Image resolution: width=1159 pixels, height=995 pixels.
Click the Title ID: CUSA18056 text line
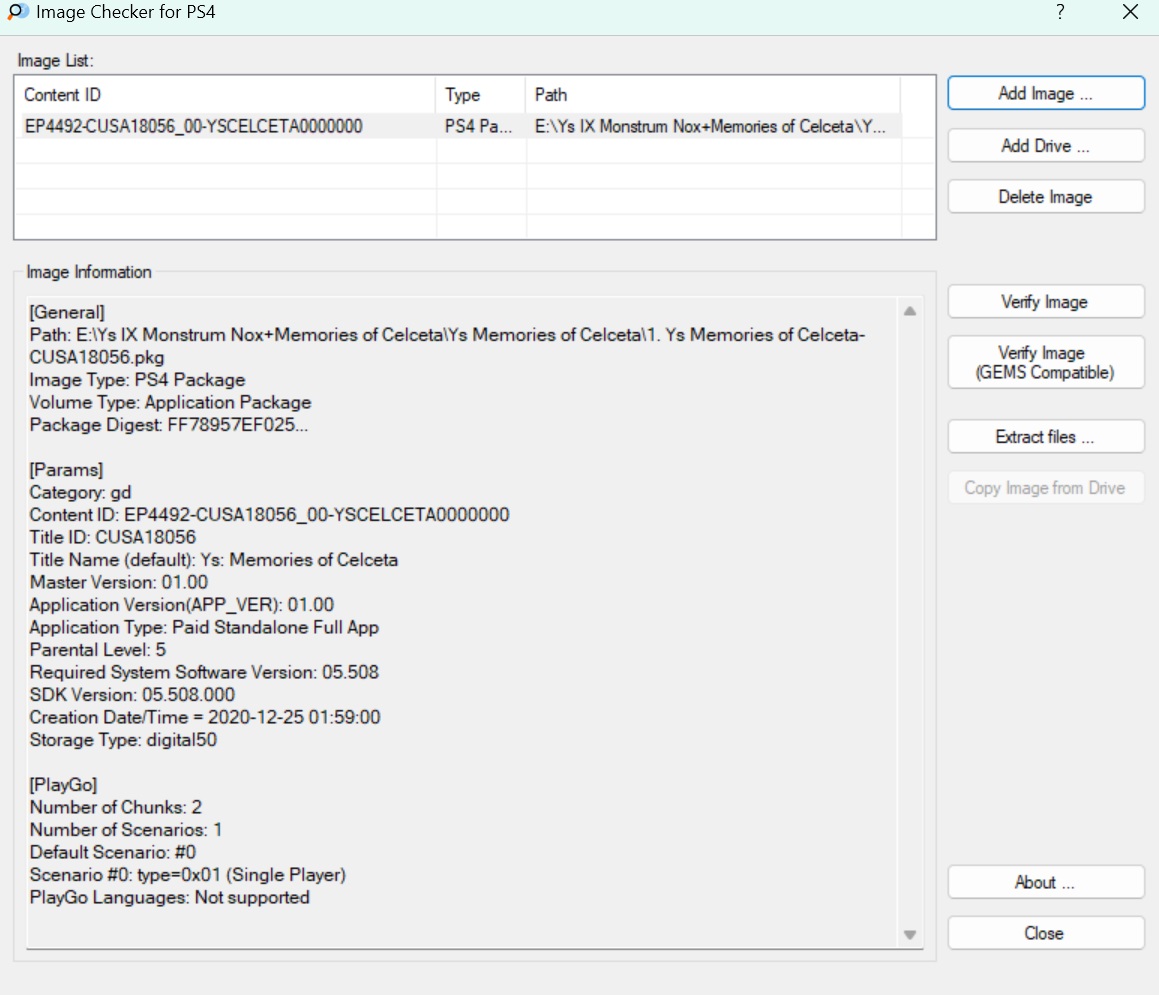(113, 537)
